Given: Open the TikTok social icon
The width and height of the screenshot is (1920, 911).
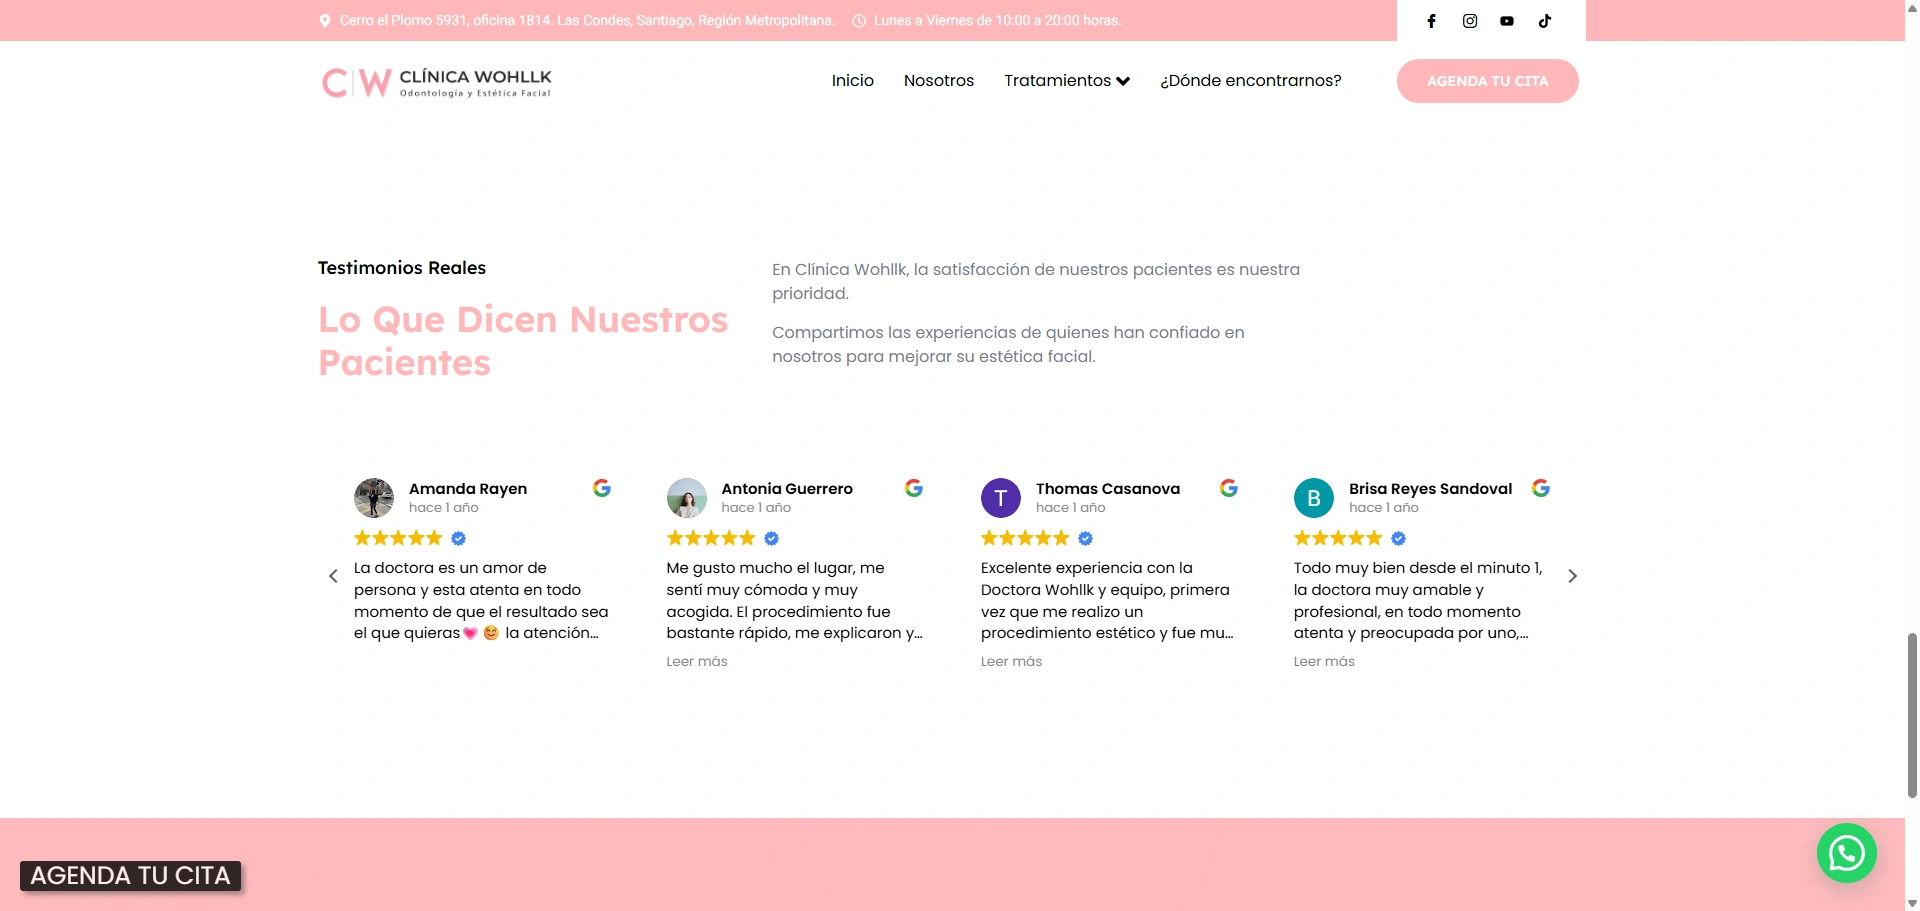Looking at the screenshot, I should click(x=1545, y=21).
